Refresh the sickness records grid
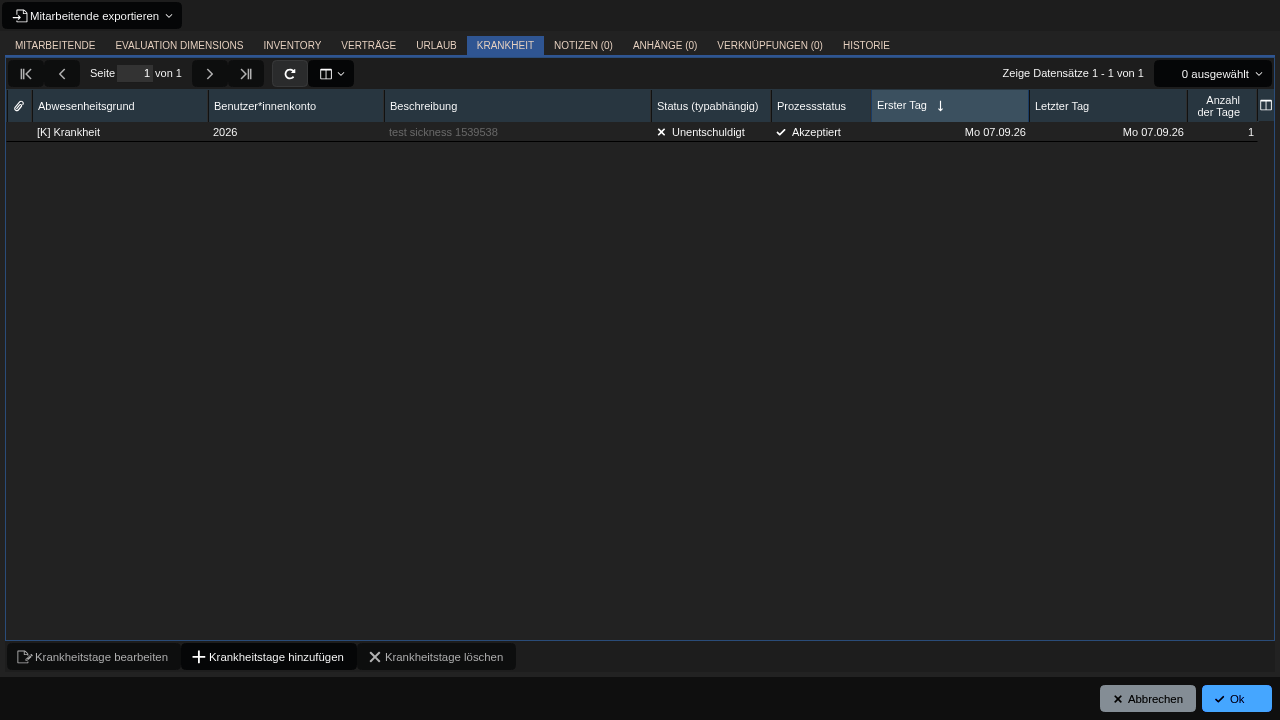Screen dimensions: 1280x720 (290, 74)
